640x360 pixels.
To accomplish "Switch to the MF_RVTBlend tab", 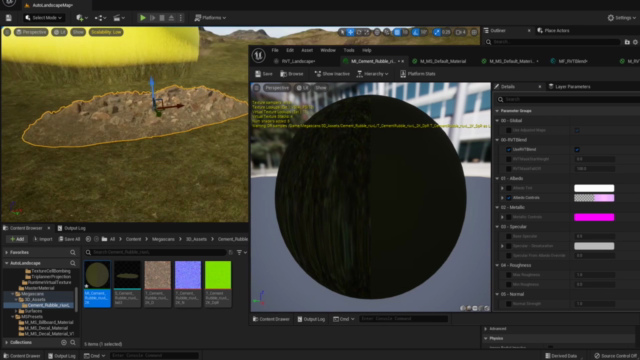I will (x=569, y=61).
